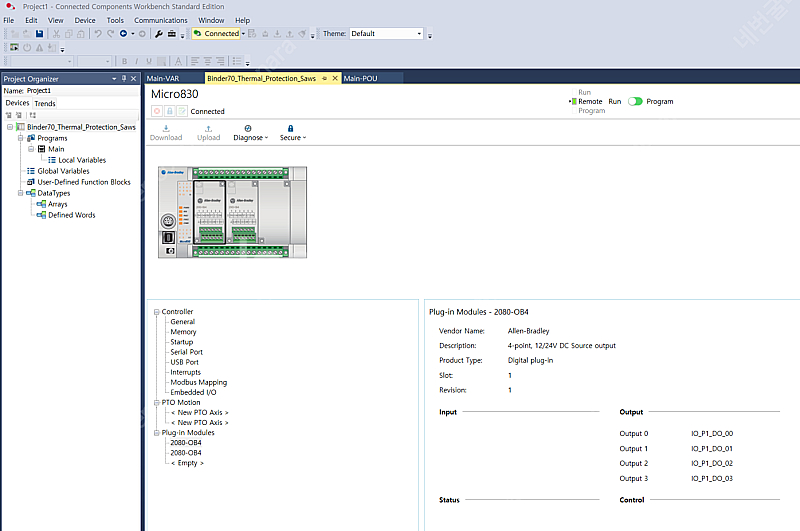This screenshot has width=800, height=531.
Task: Click the IO_P1_DO_00 output variable
Action: click(712, 434)
